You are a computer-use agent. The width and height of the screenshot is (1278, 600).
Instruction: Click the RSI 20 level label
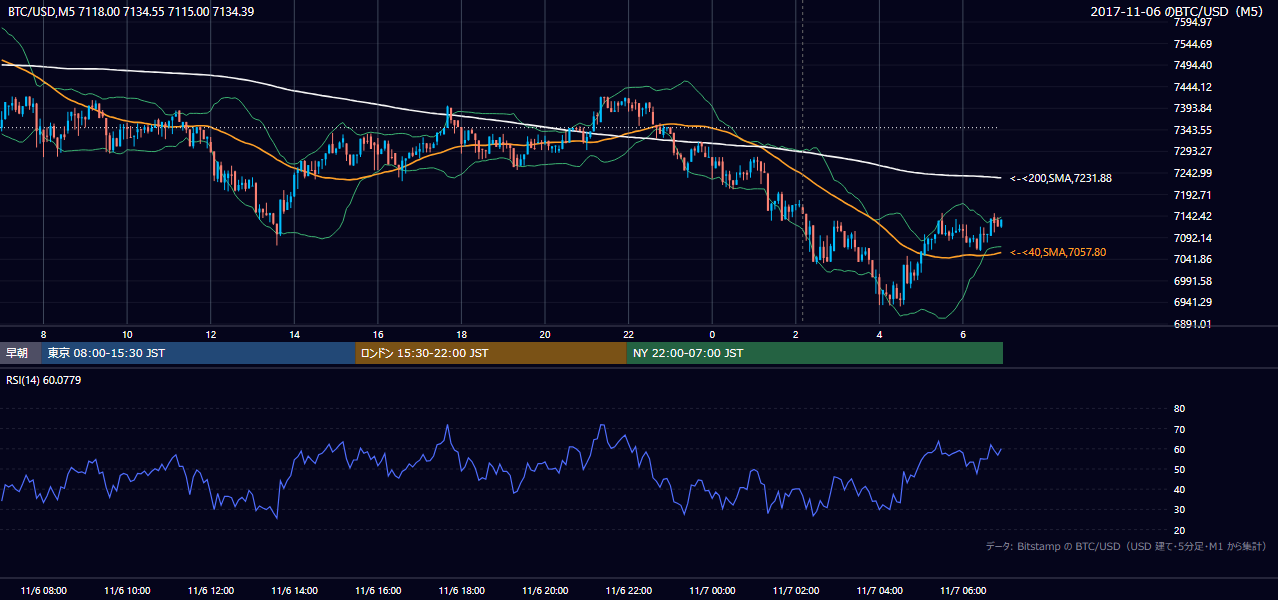1179,530
